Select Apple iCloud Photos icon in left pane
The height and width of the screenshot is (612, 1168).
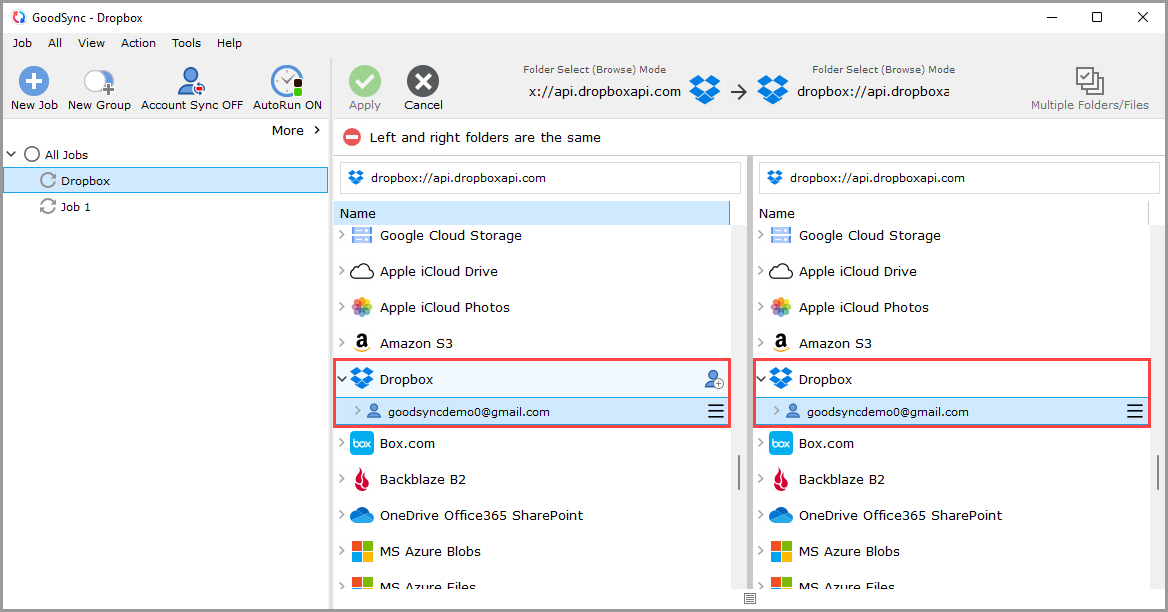pyautogui.click(x=362, y=307)
